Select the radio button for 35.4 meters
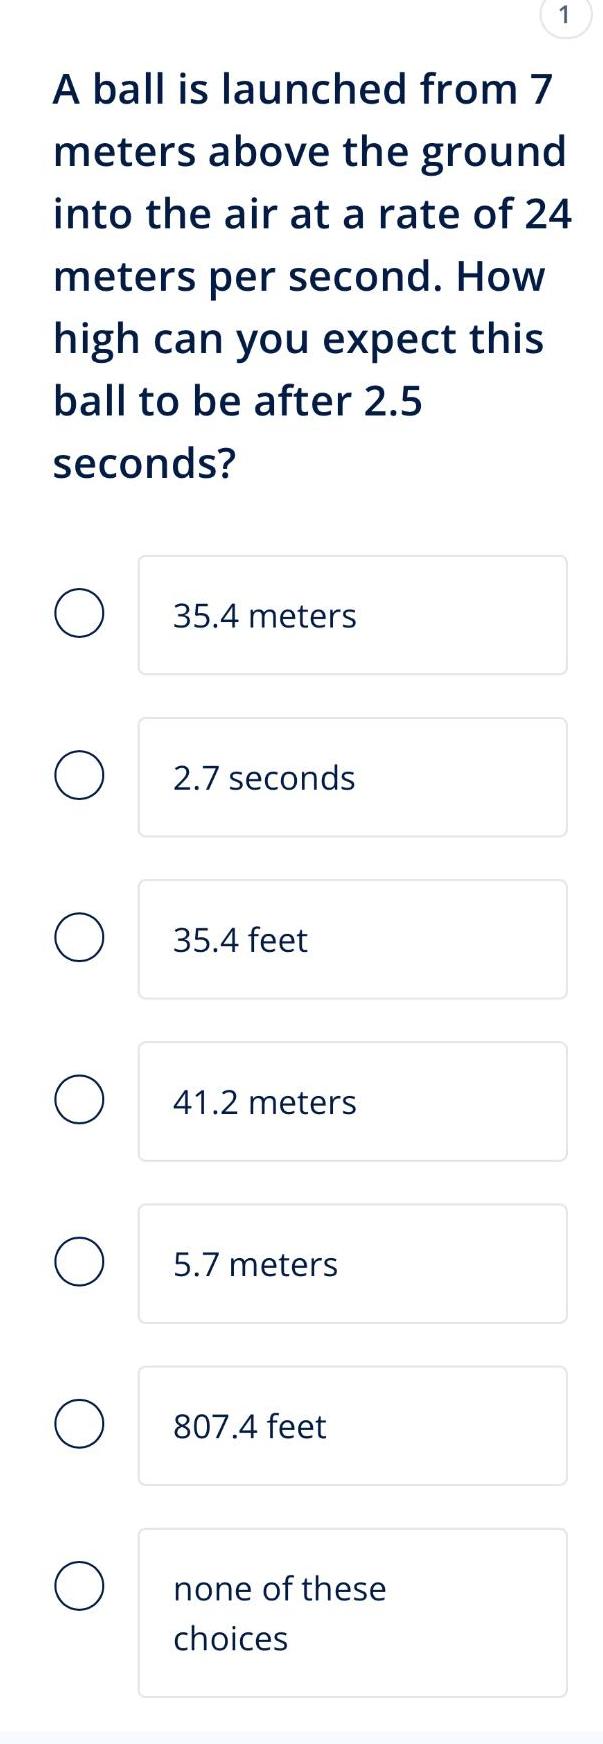 (79, 614)
